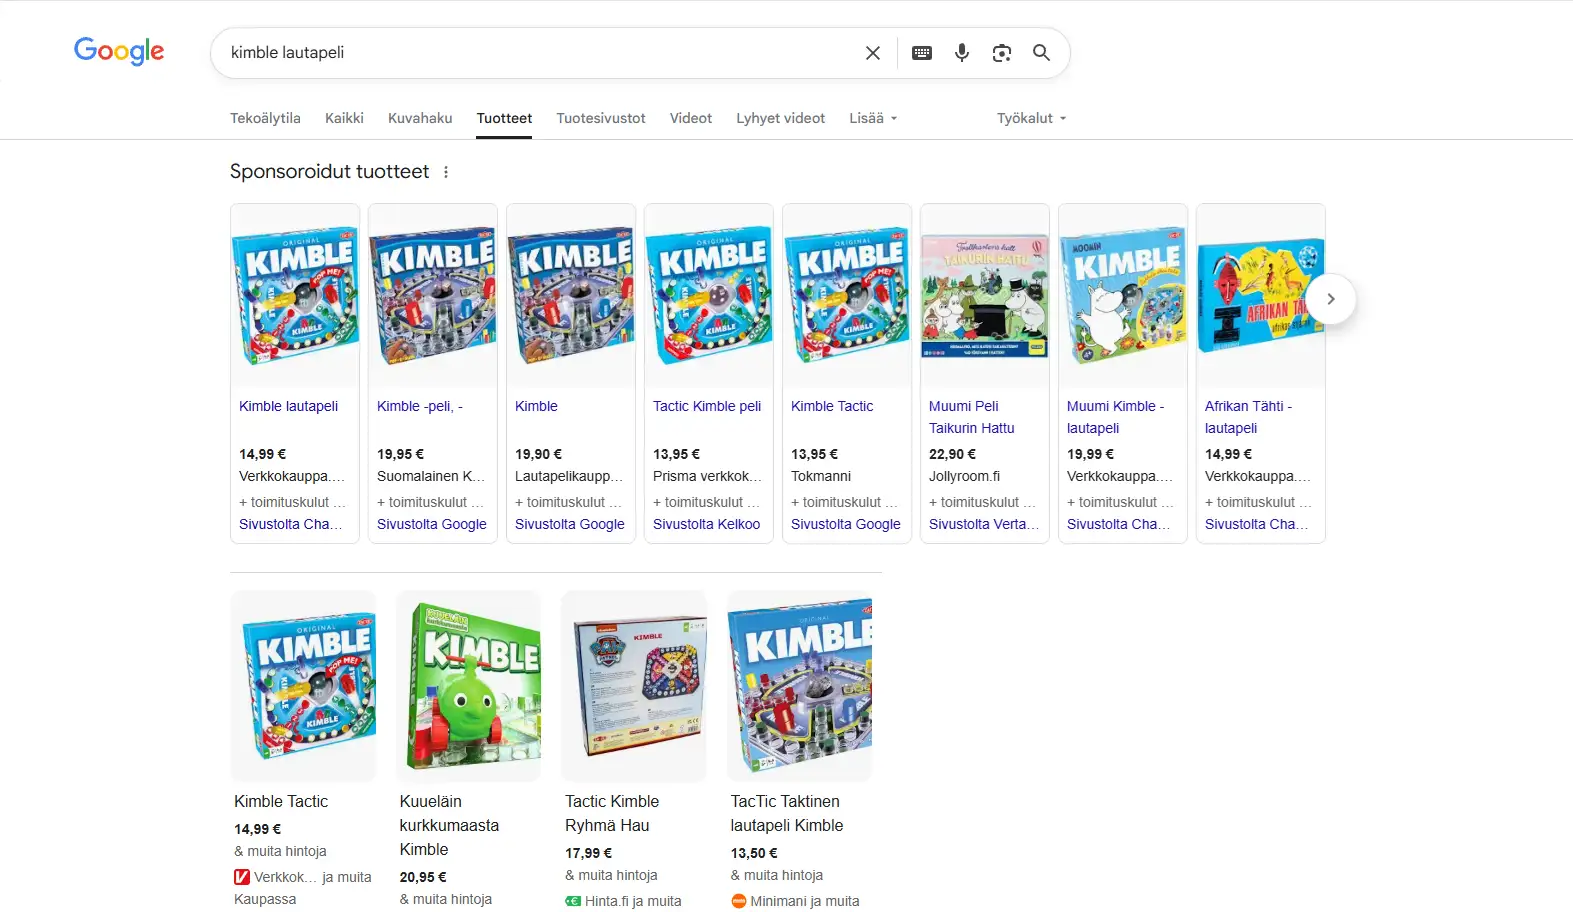Click Sivustolta Kelkoo link
Image resolution: width=1573 pixels, height=912 pixels.
(706, 524)
